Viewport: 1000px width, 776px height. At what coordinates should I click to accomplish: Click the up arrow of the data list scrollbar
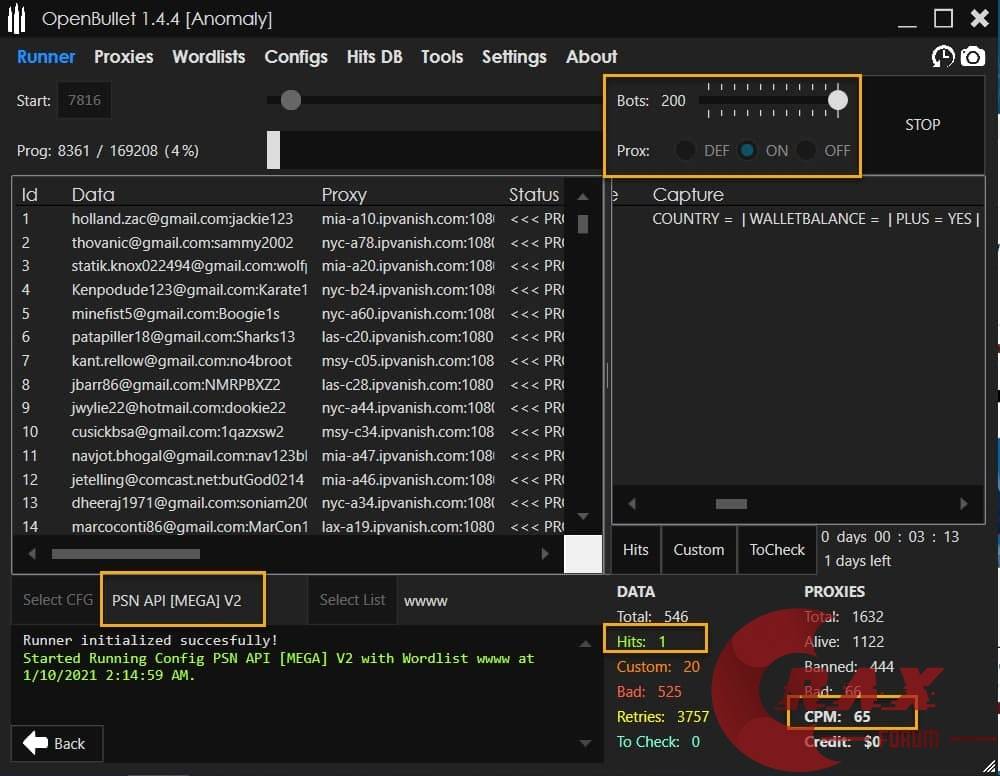(582, 196)
